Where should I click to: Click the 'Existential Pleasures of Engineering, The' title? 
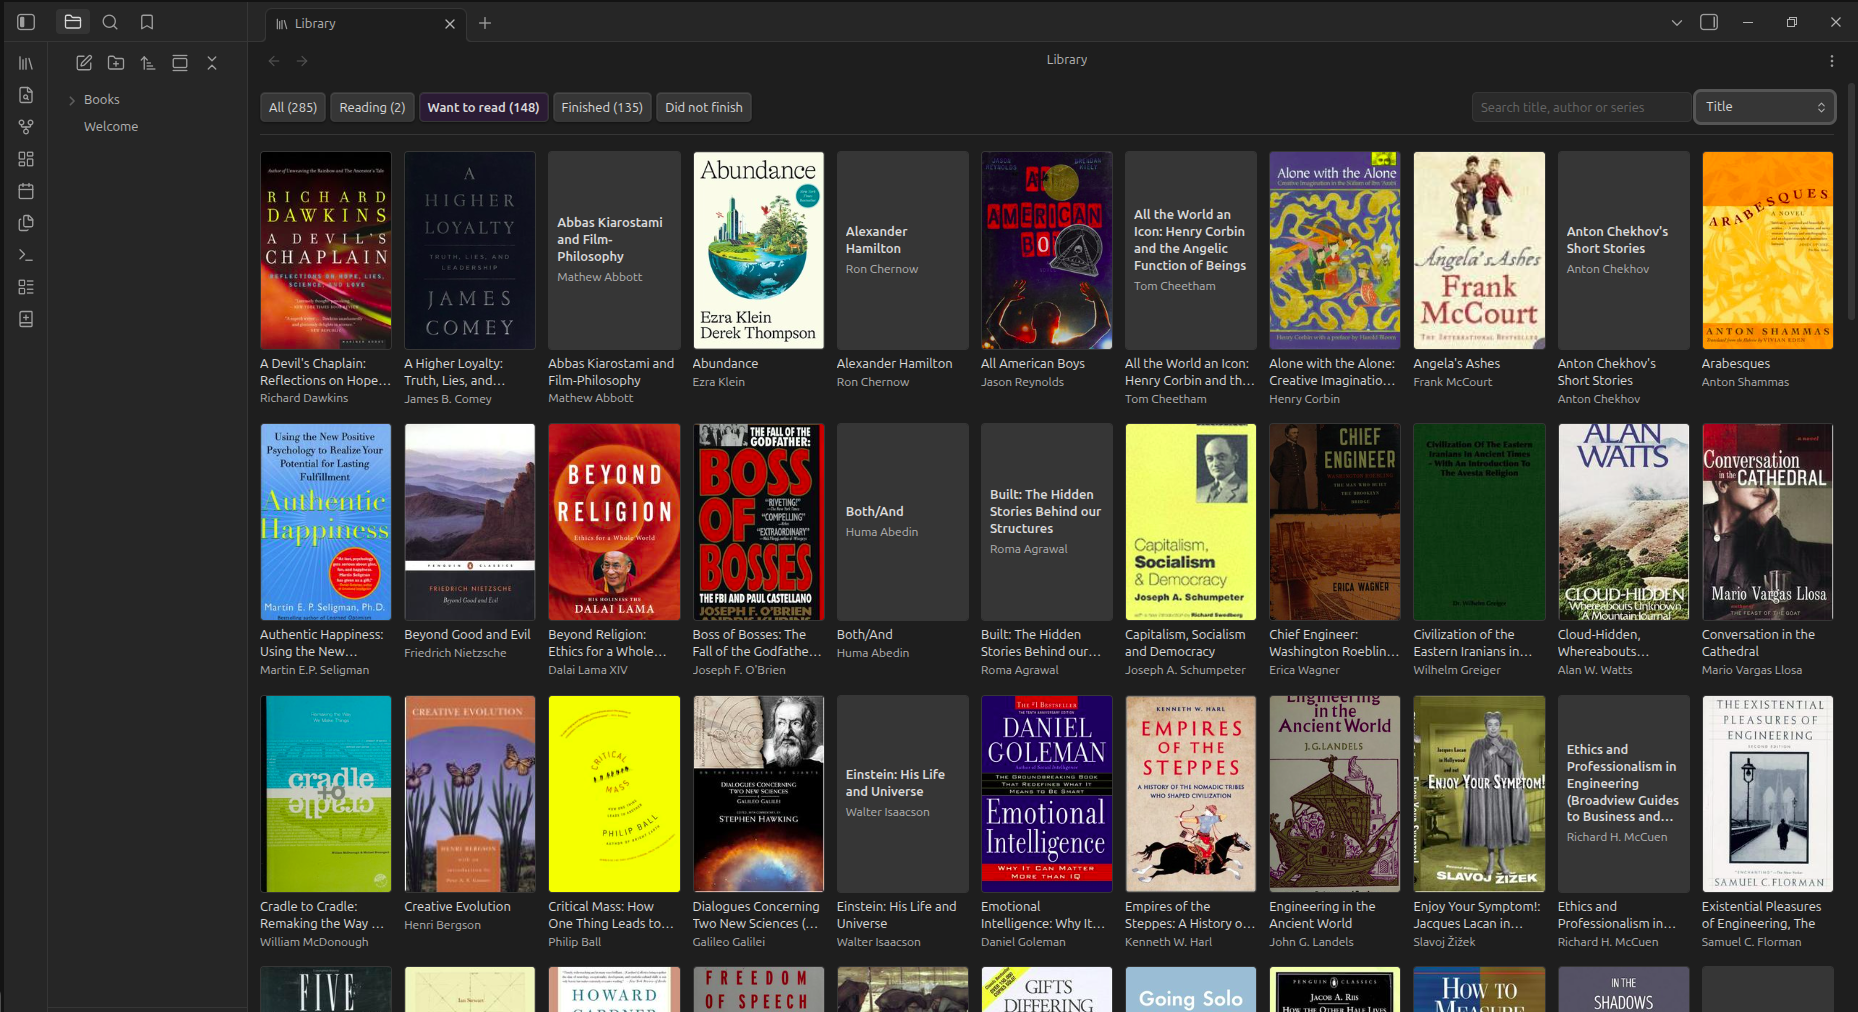1762,915
